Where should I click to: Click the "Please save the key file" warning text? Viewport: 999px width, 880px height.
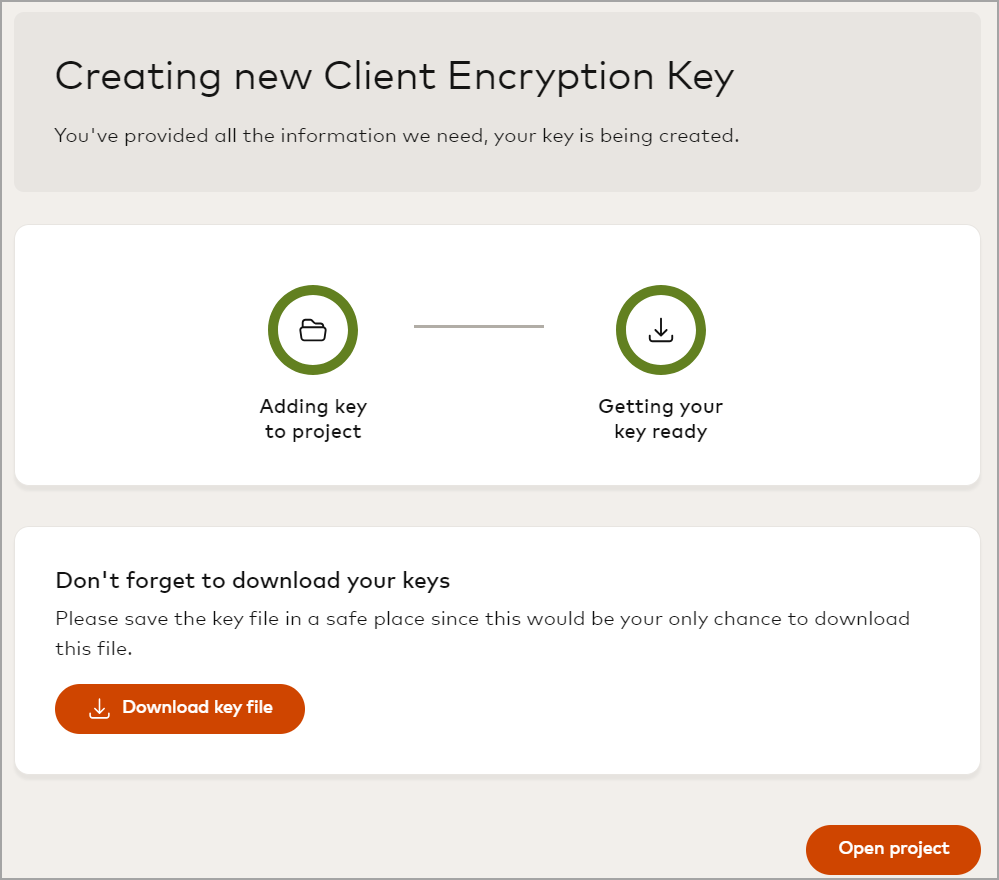(x=482, y=618)
